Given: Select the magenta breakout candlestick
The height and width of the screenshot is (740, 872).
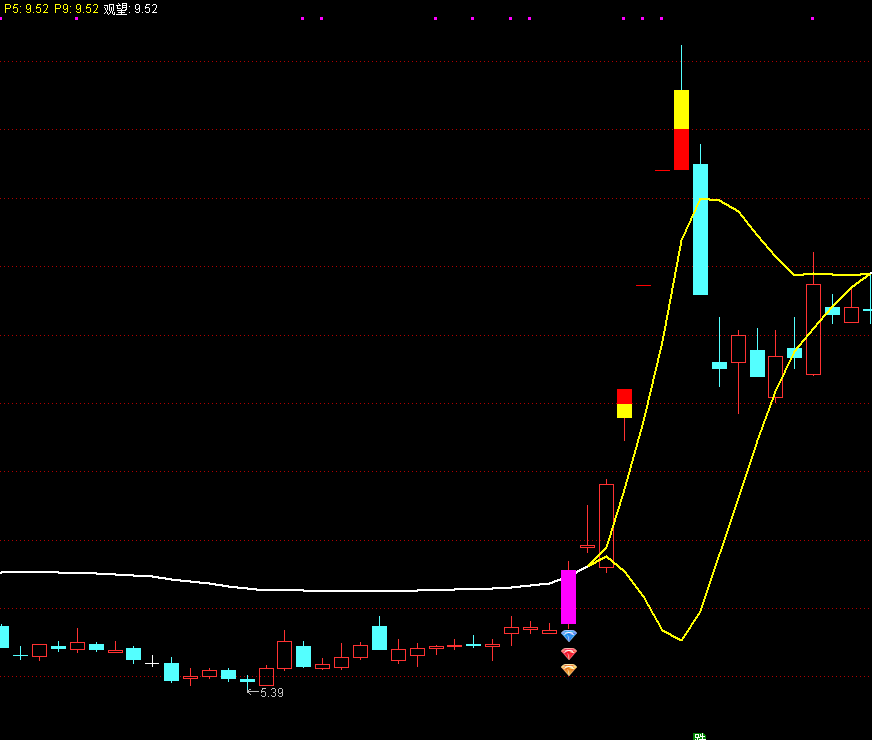Looking at the screenshot, I should [568, 596].
